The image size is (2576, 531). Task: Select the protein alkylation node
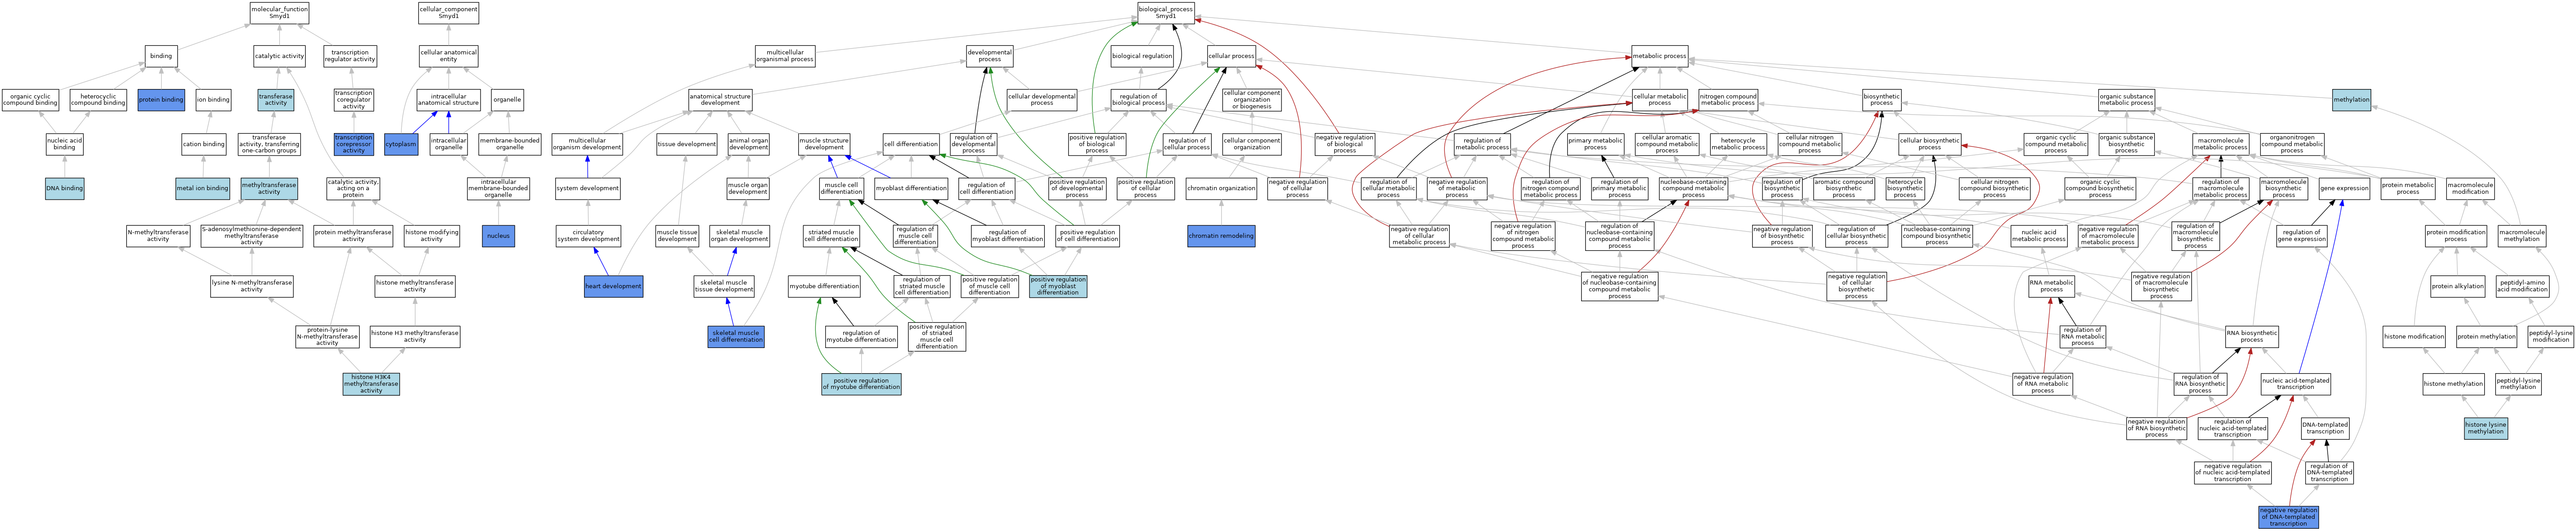click(2457, 286)
